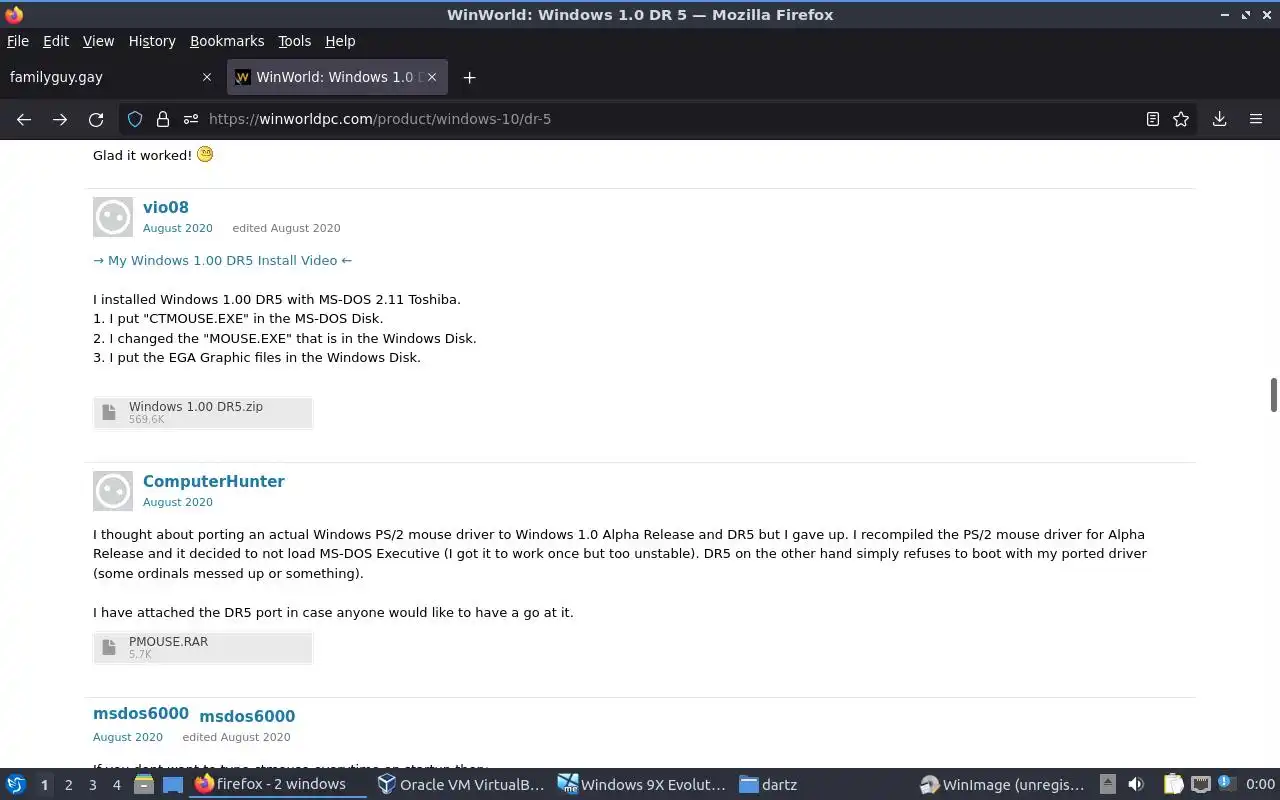Download Windows 1.00 DR5.zip attachment
Image resolution: width=1280 pixels, height=800 pixels.
coord(203,412)
